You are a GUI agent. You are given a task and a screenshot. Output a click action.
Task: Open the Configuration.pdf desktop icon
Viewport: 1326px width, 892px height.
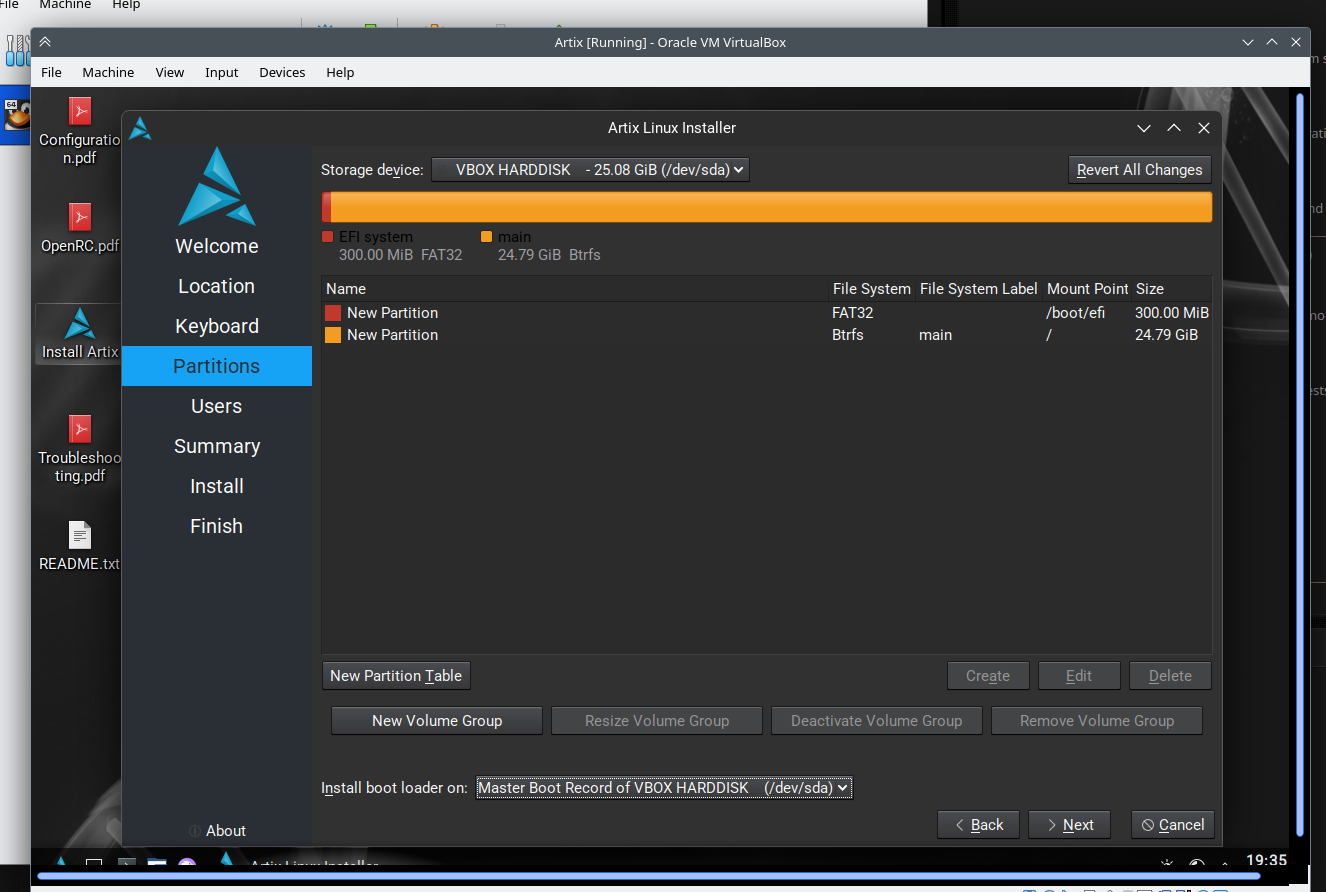coord(79,130)
